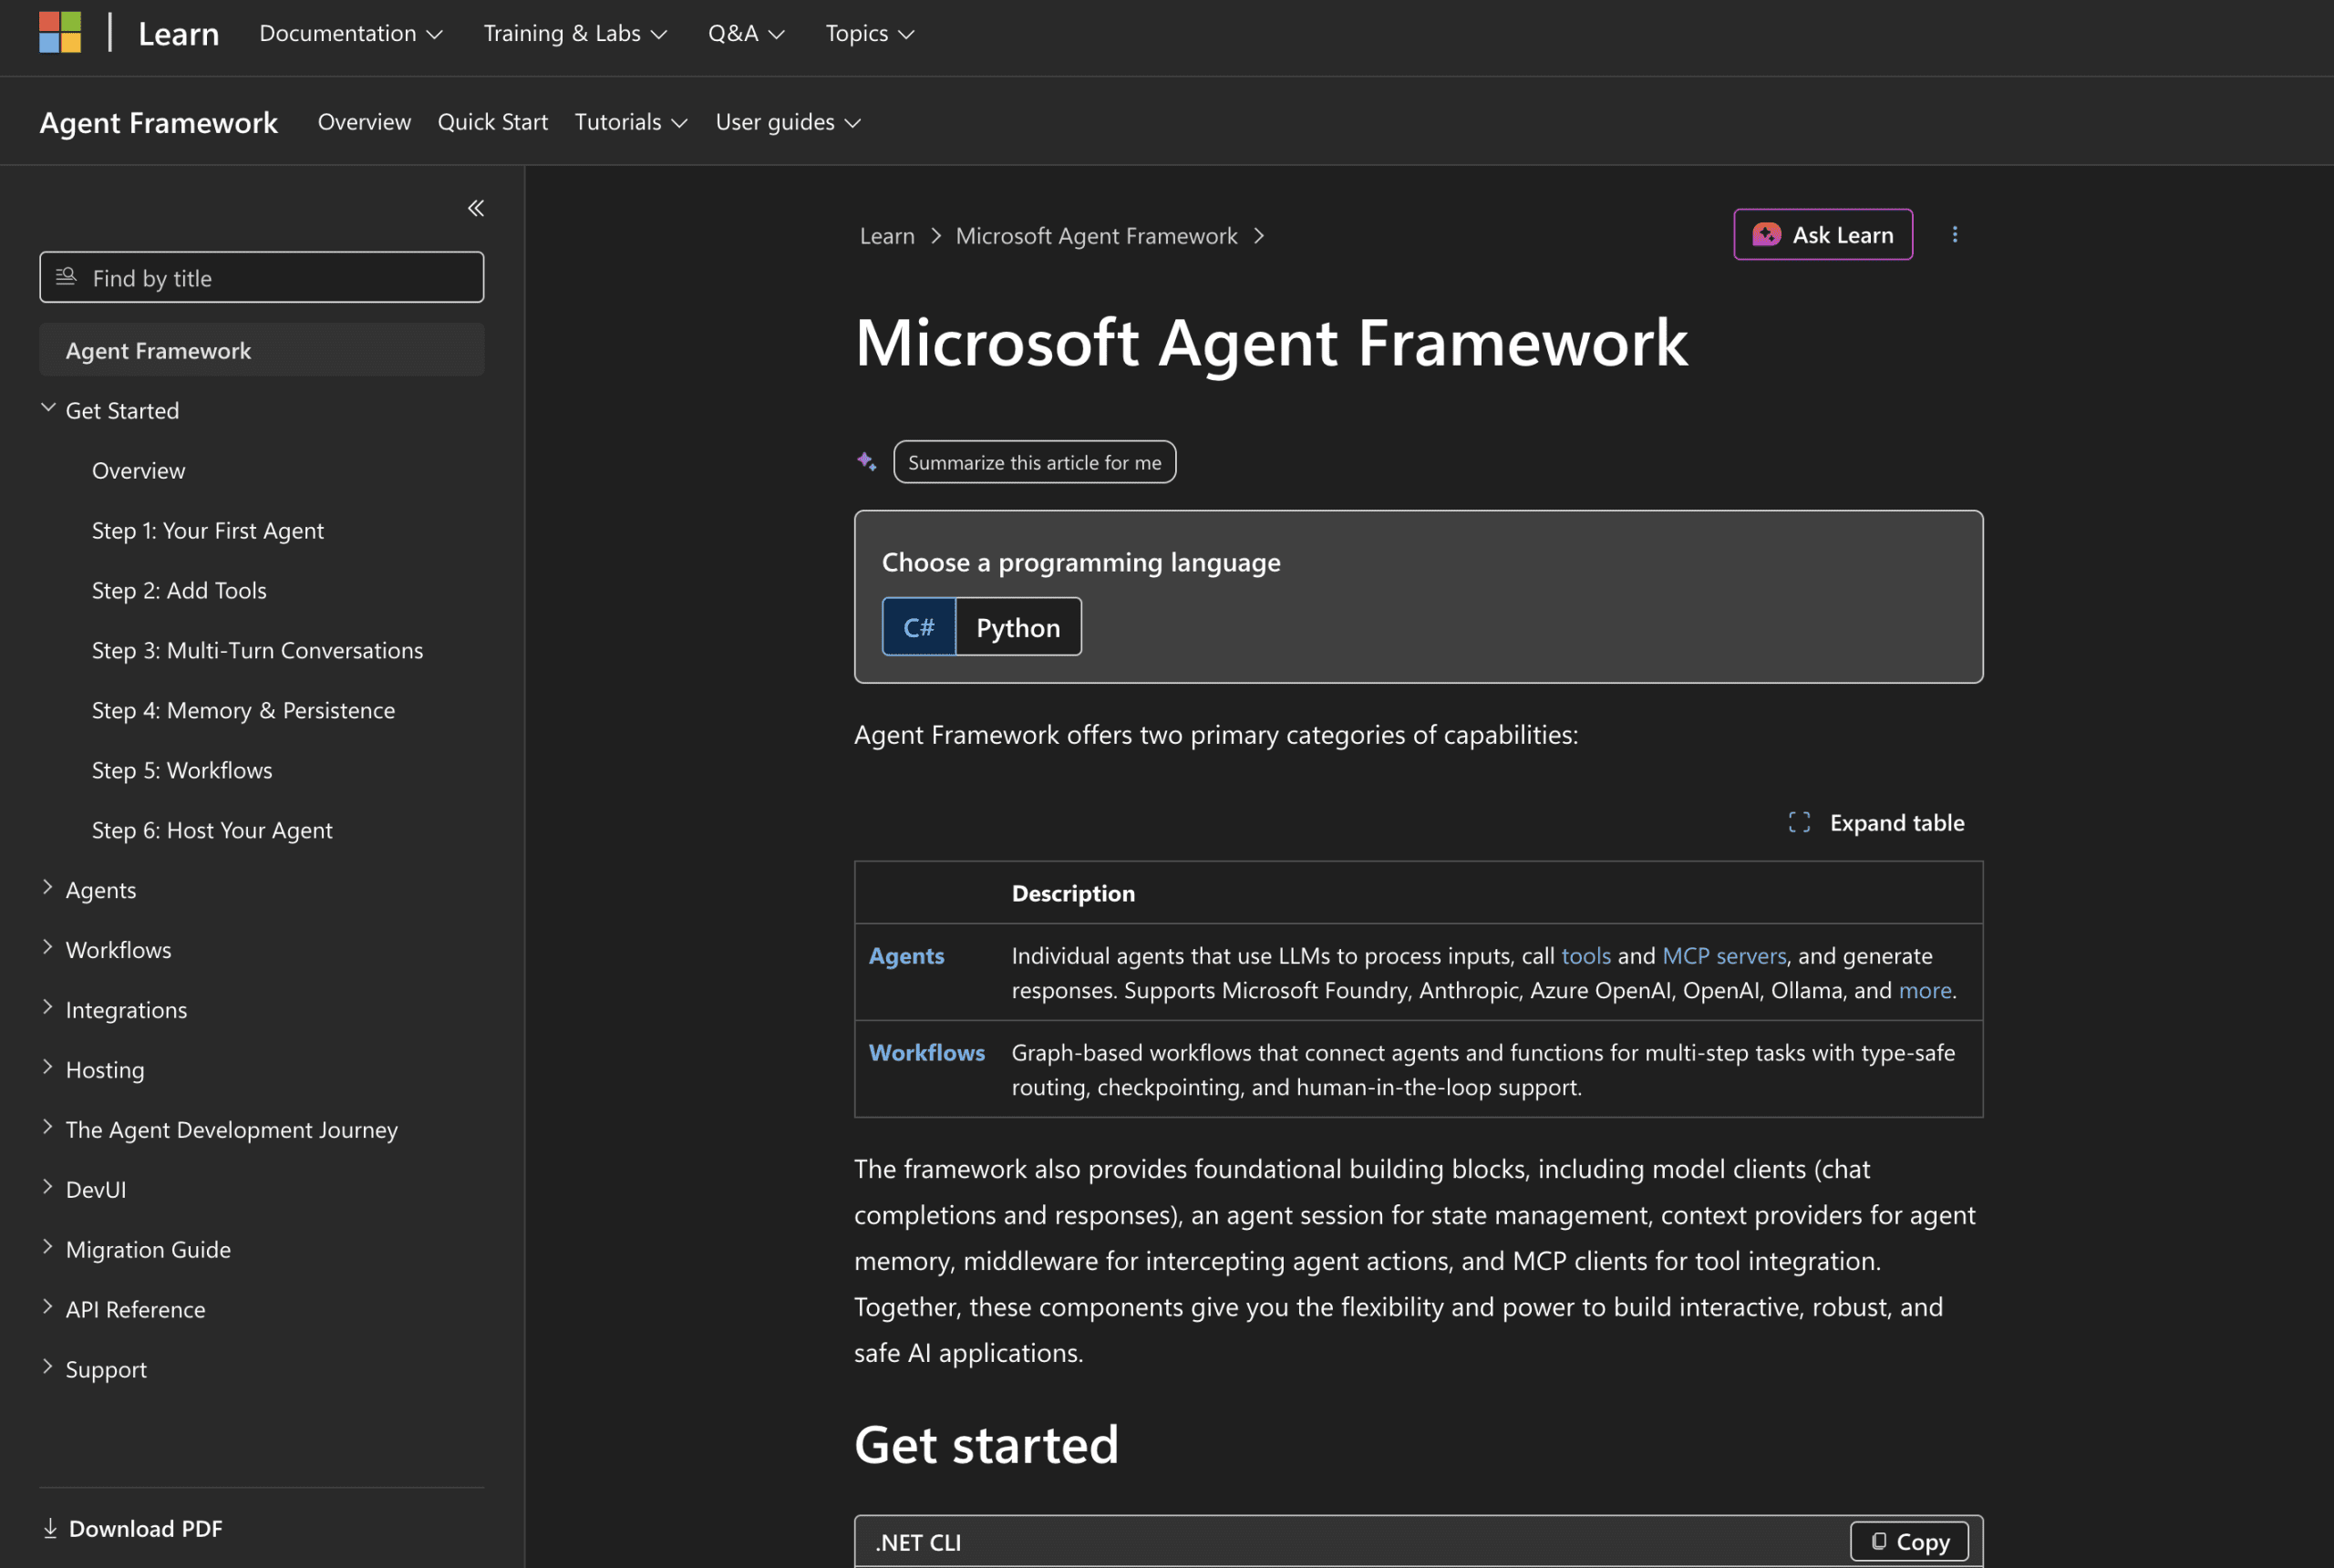
Task: Click Summarize this article for me
Action: (x=1035, y=462)
